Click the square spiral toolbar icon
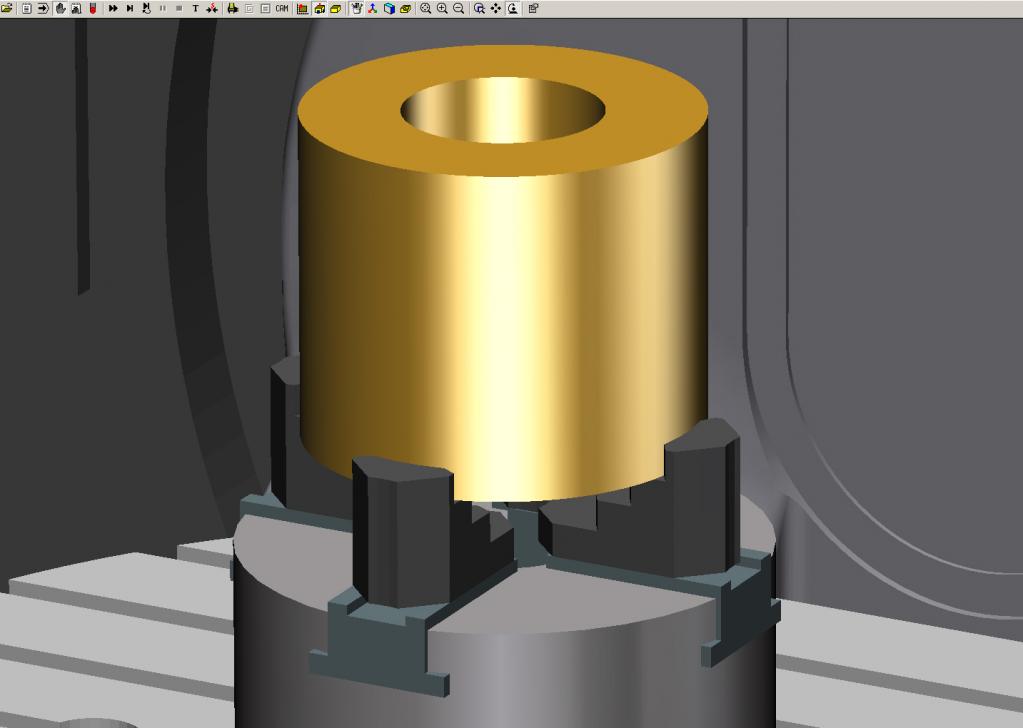Viewport: 1023px width, 728px height. (x=249, y=8)
